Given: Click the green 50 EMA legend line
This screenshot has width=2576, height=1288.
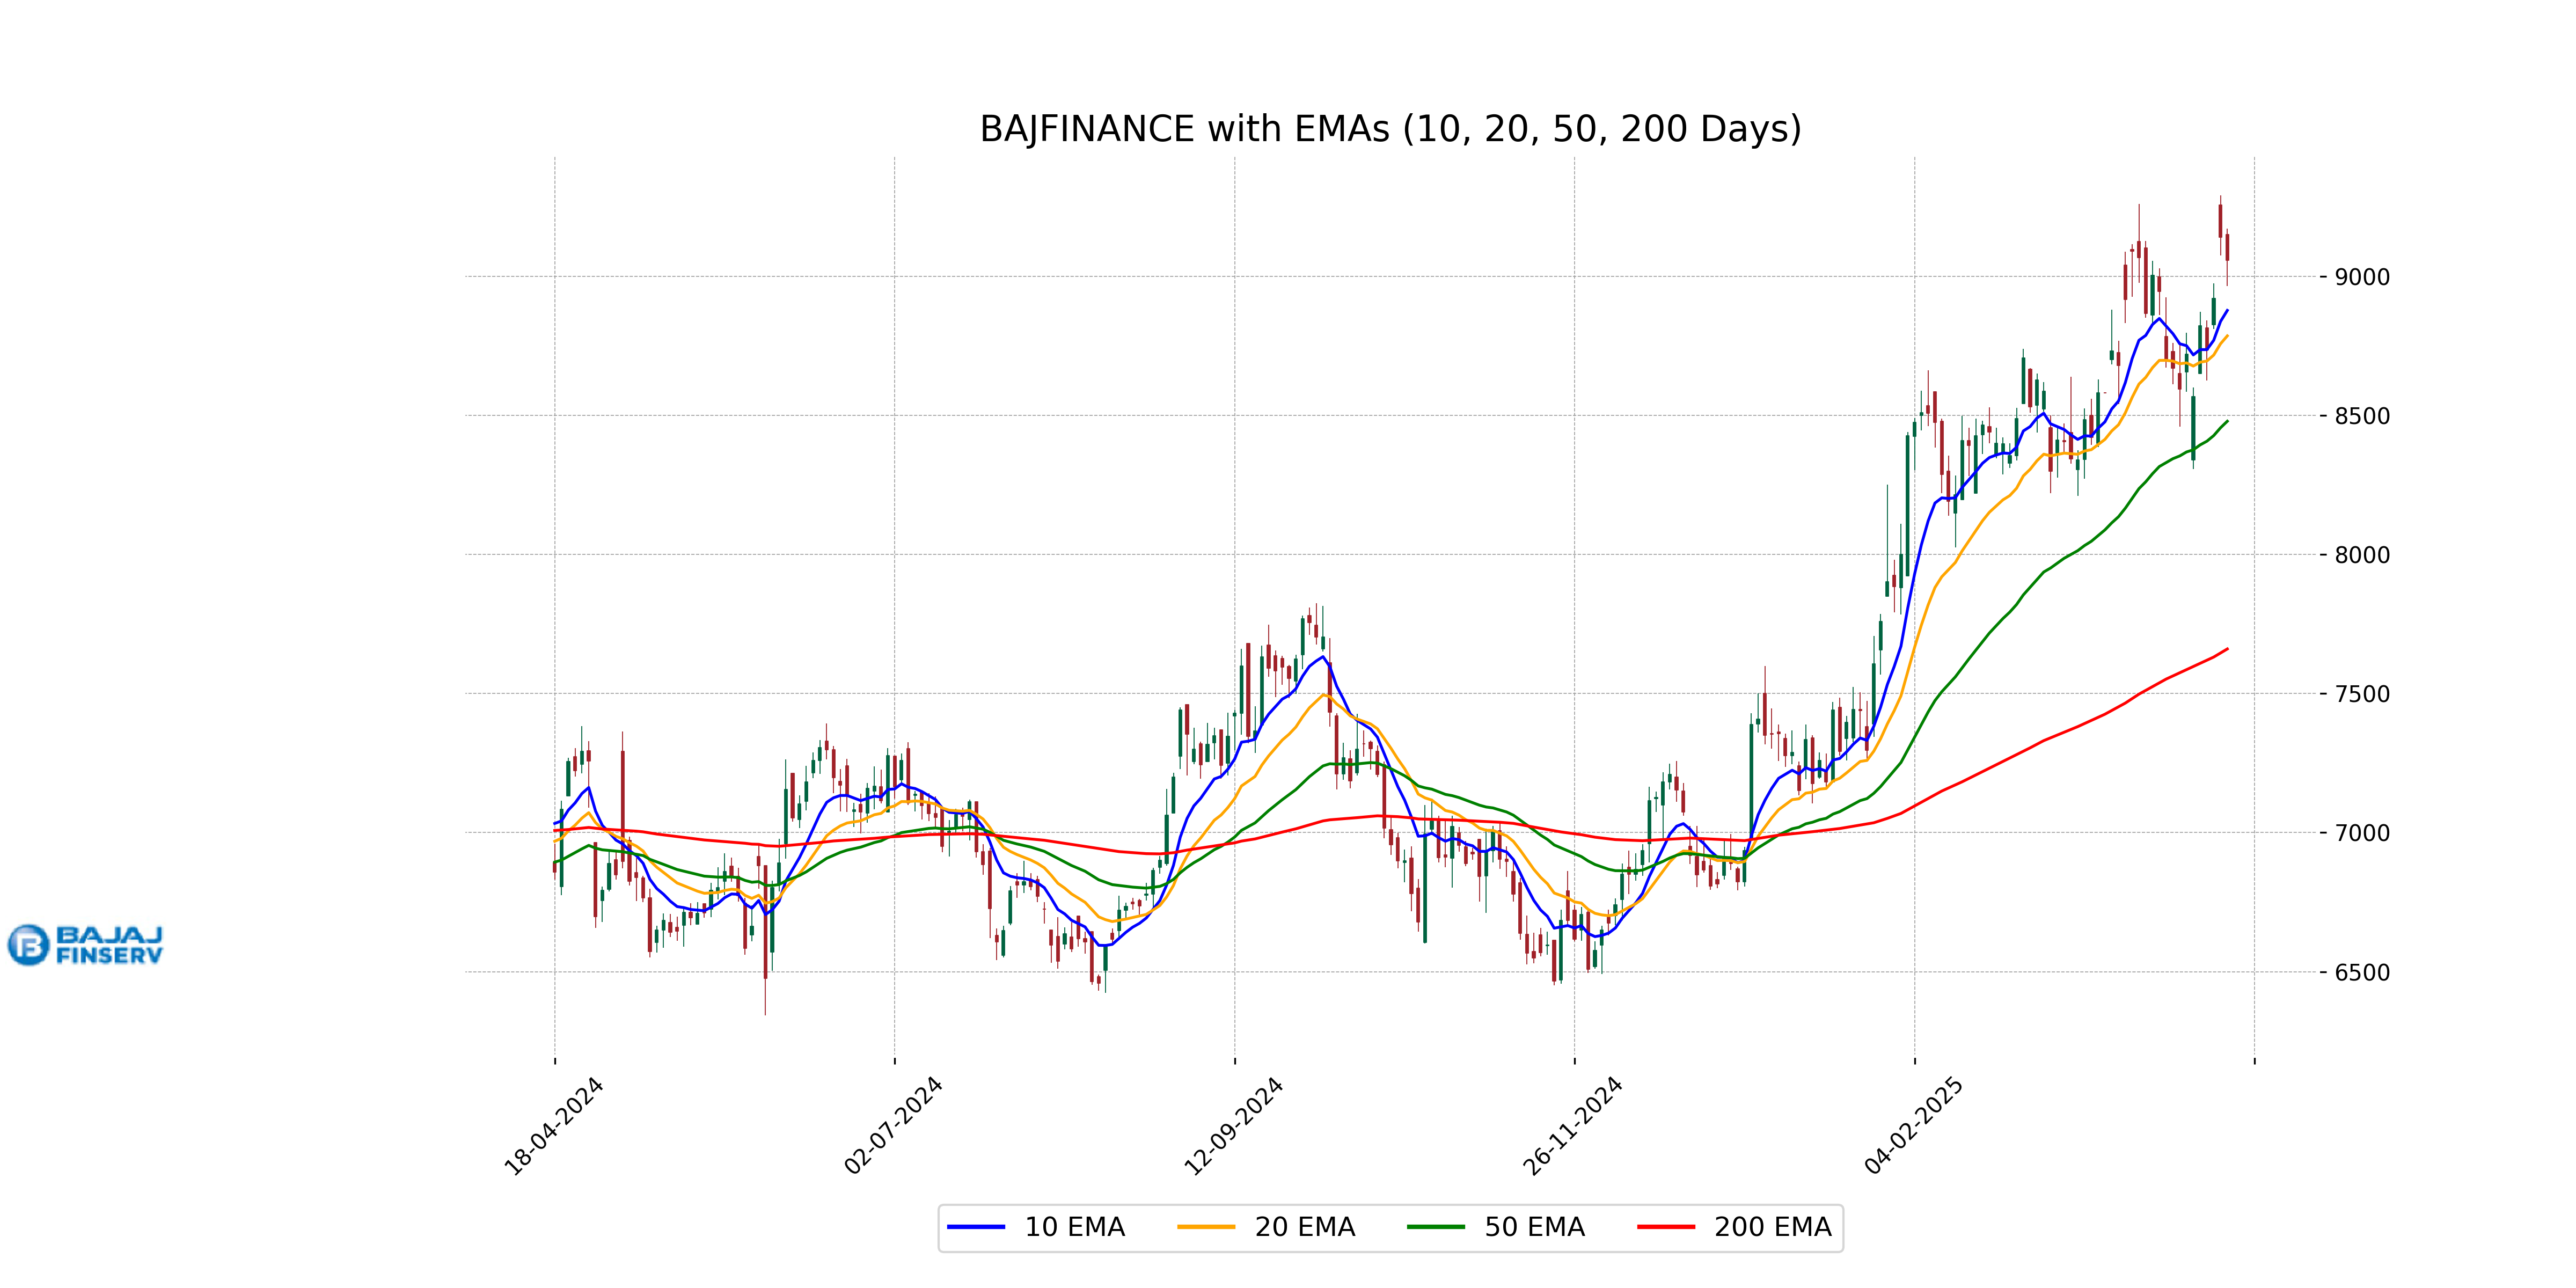Looking at the screenshot, I should click(1435, 1227).
